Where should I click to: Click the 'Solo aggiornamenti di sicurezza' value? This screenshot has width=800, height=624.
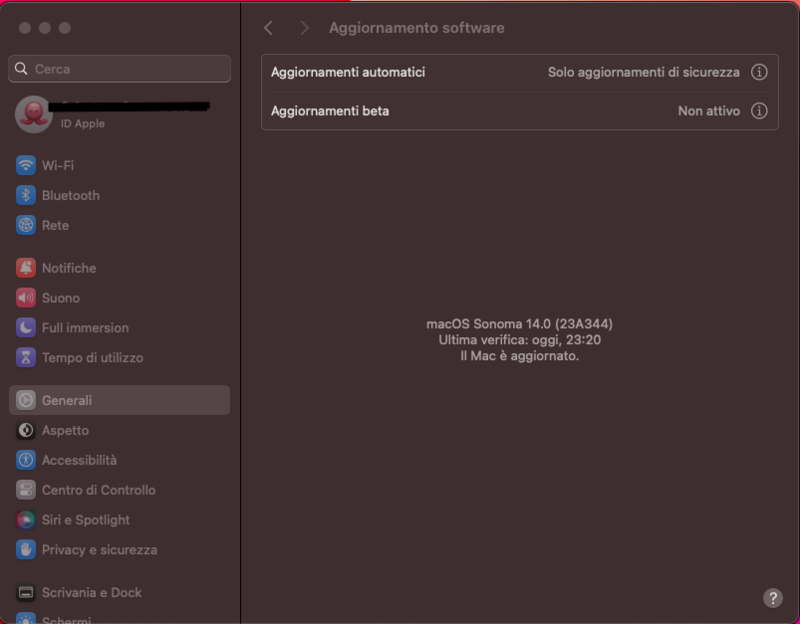(x=644, y=72)
